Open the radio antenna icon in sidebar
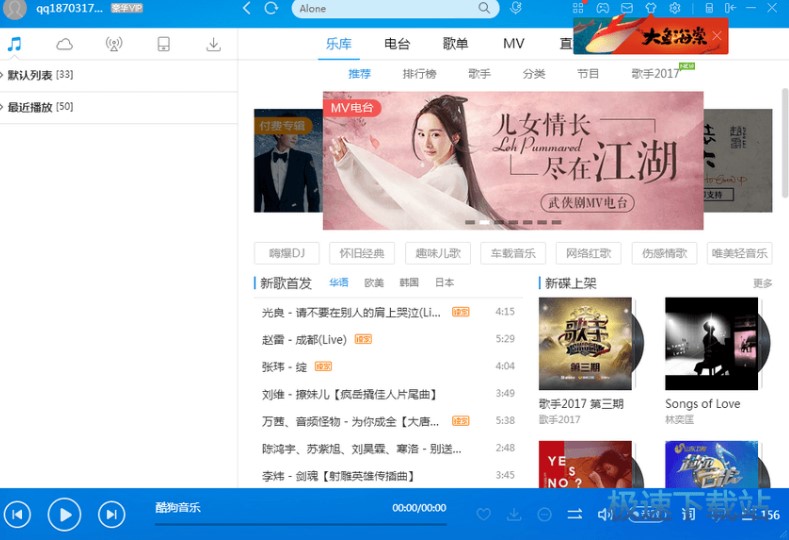Screen dimensions: 789x540 pos(114,44)
